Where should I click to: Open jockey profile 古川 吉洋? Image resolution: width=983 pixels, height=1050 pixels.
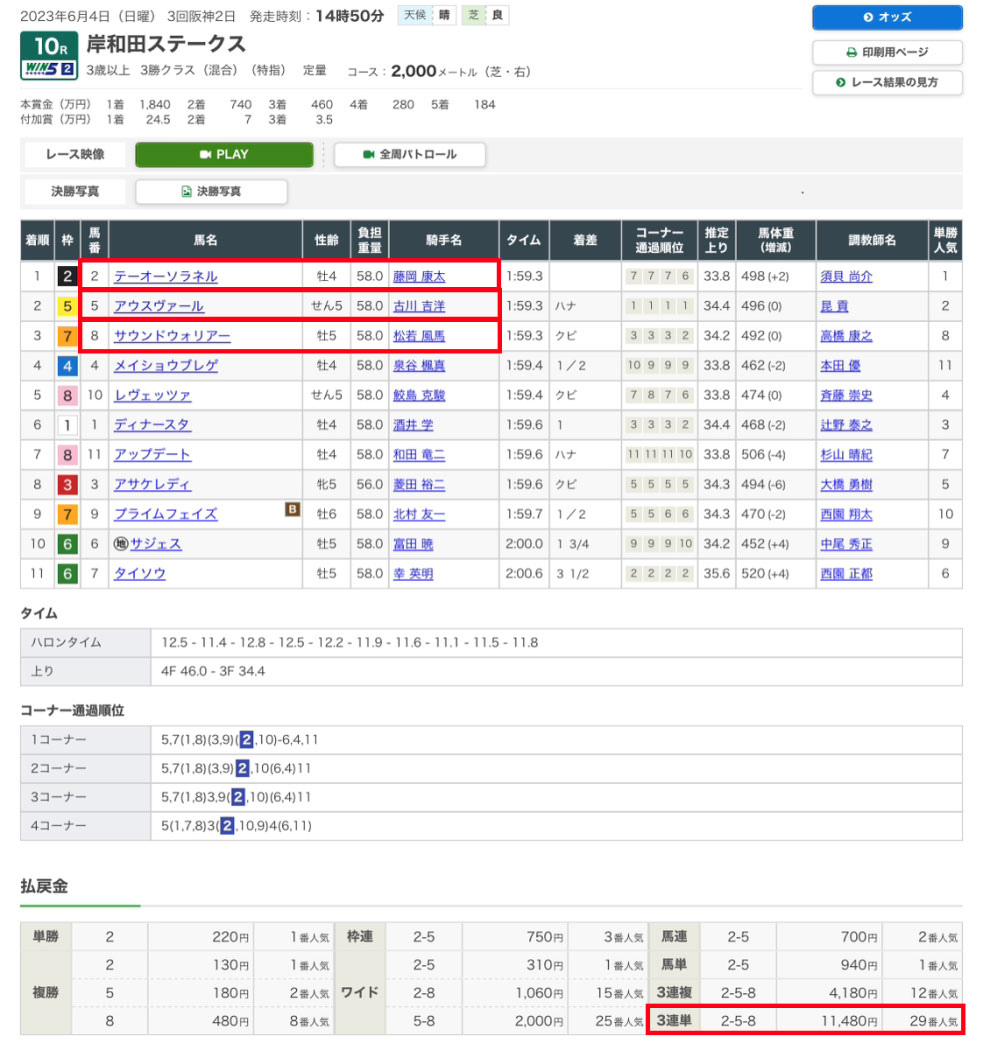pyautogui.click(x=418, y=307)
